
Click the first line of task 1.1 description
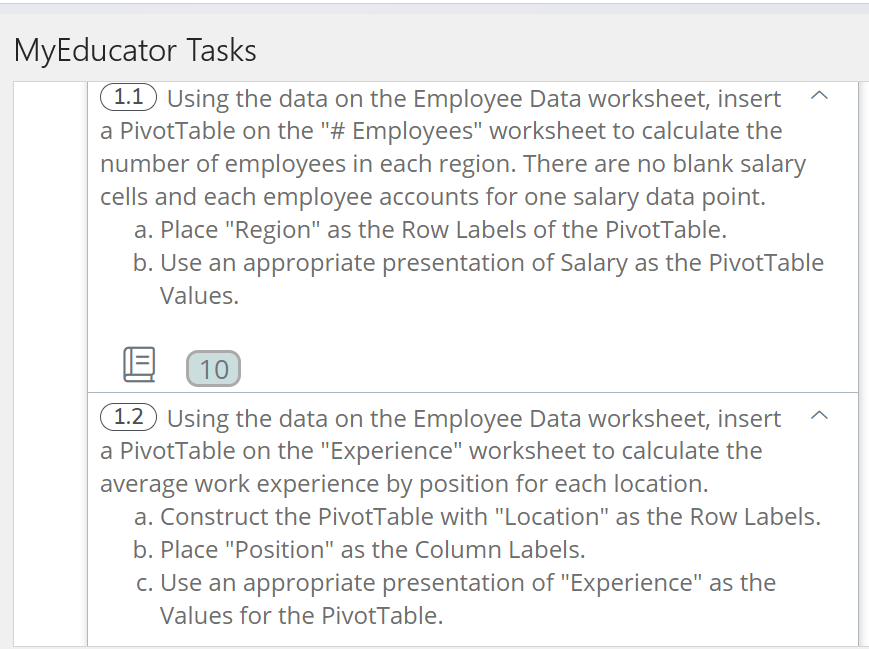pyautogui.click(x=474, y=99)
